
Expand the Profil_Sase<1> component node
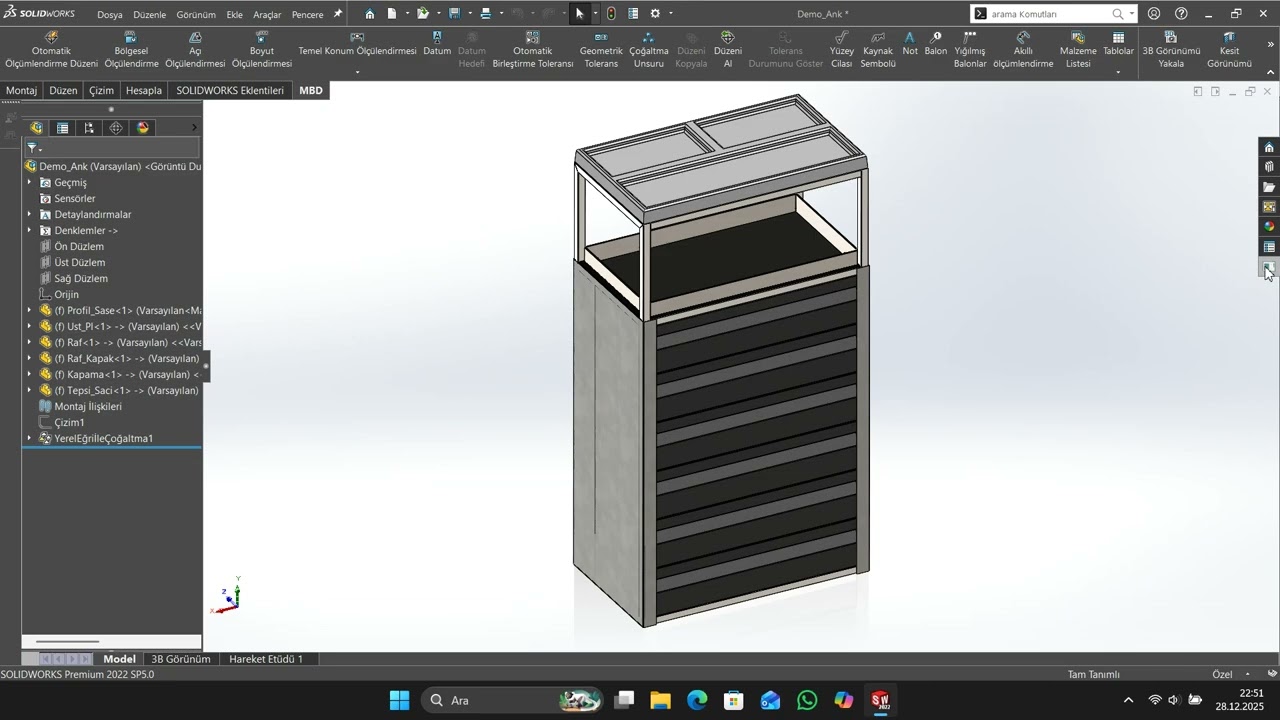tap(29, 310)
